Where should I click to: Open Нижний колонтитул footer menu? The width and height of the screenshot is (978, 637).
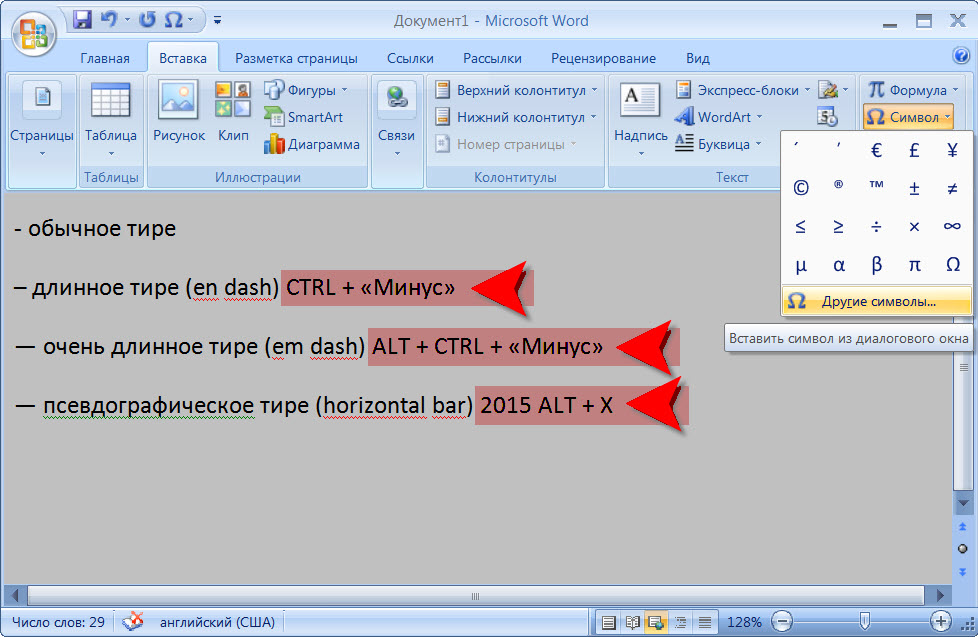516,117
